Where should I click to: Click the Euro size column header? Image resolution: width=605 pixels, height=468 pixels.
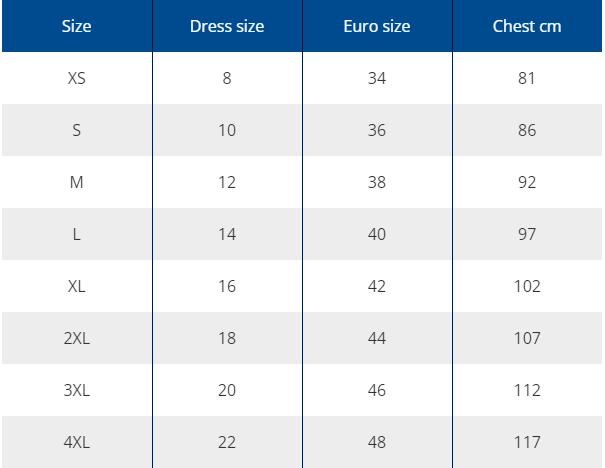377,26
